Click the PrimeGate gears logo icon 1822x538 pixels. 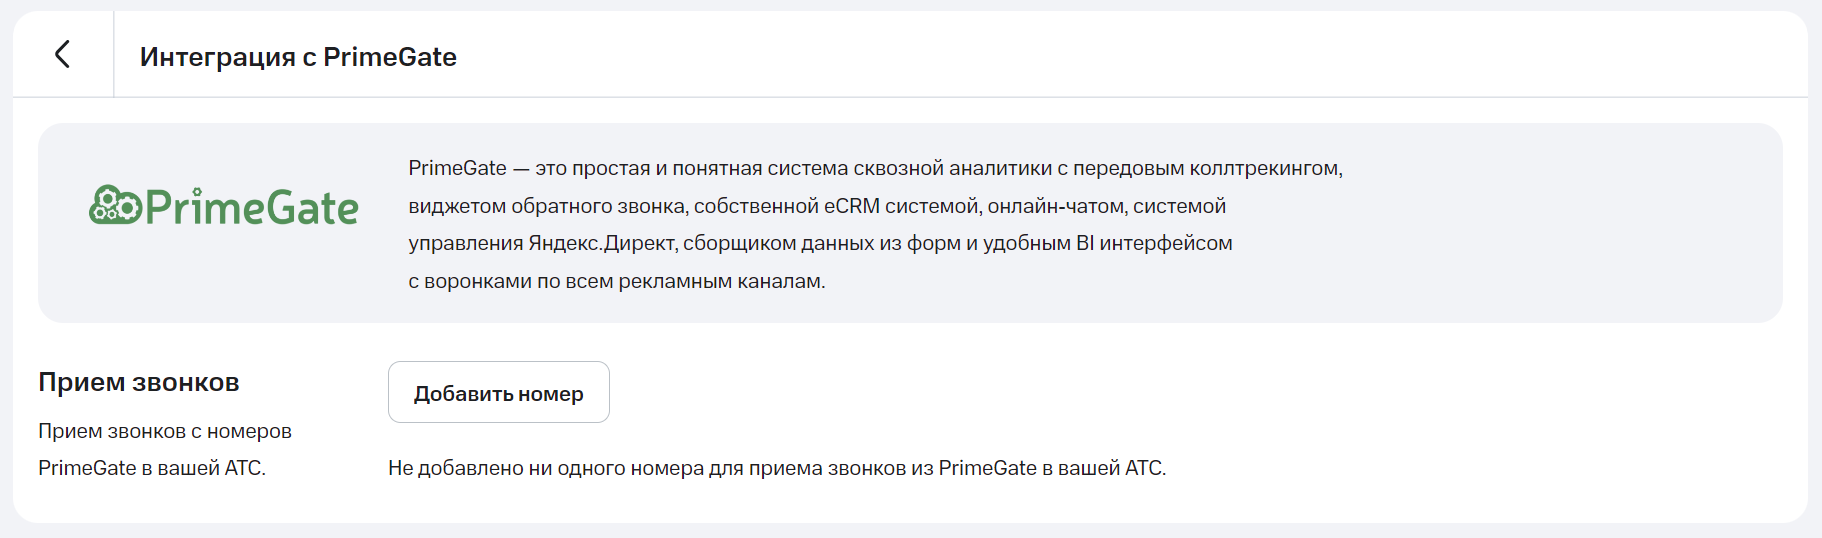click(114, 205)
